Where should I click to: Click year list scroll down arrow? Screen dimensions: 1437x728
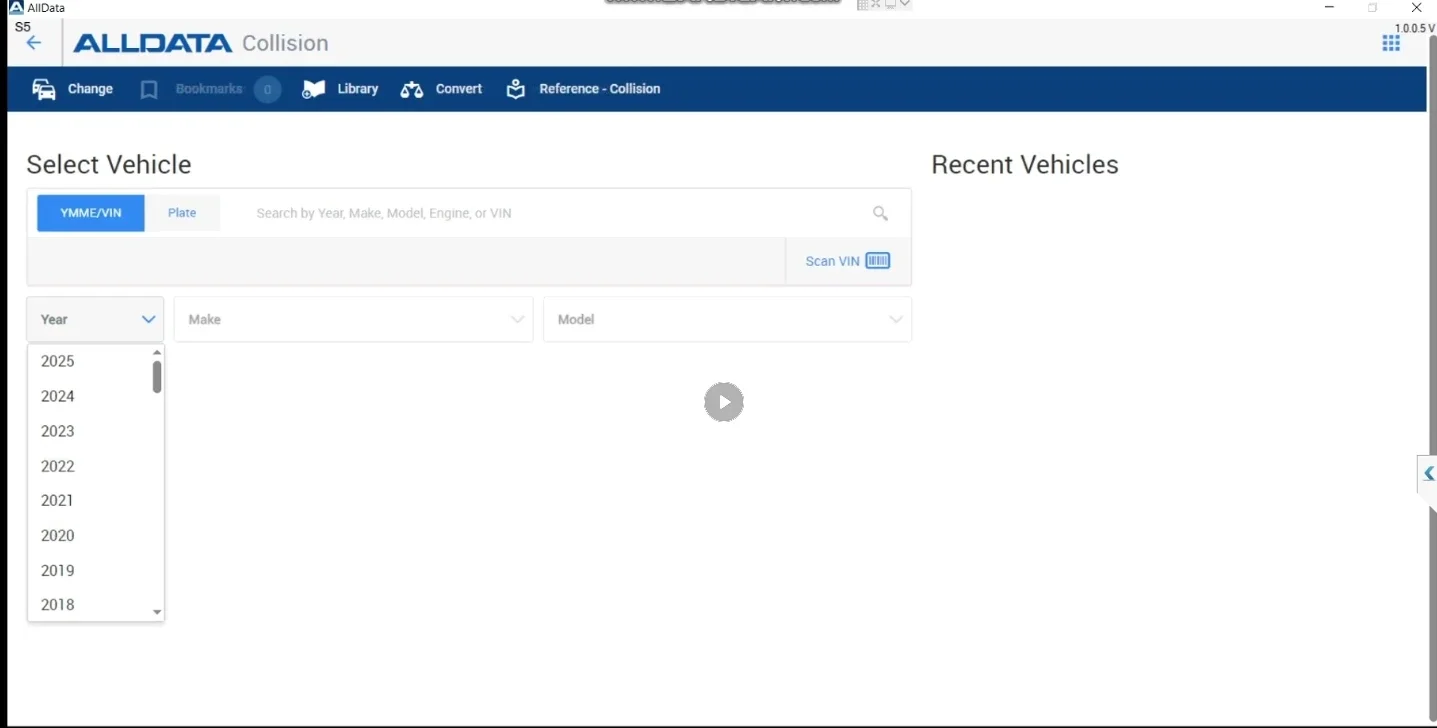[157, 612]
